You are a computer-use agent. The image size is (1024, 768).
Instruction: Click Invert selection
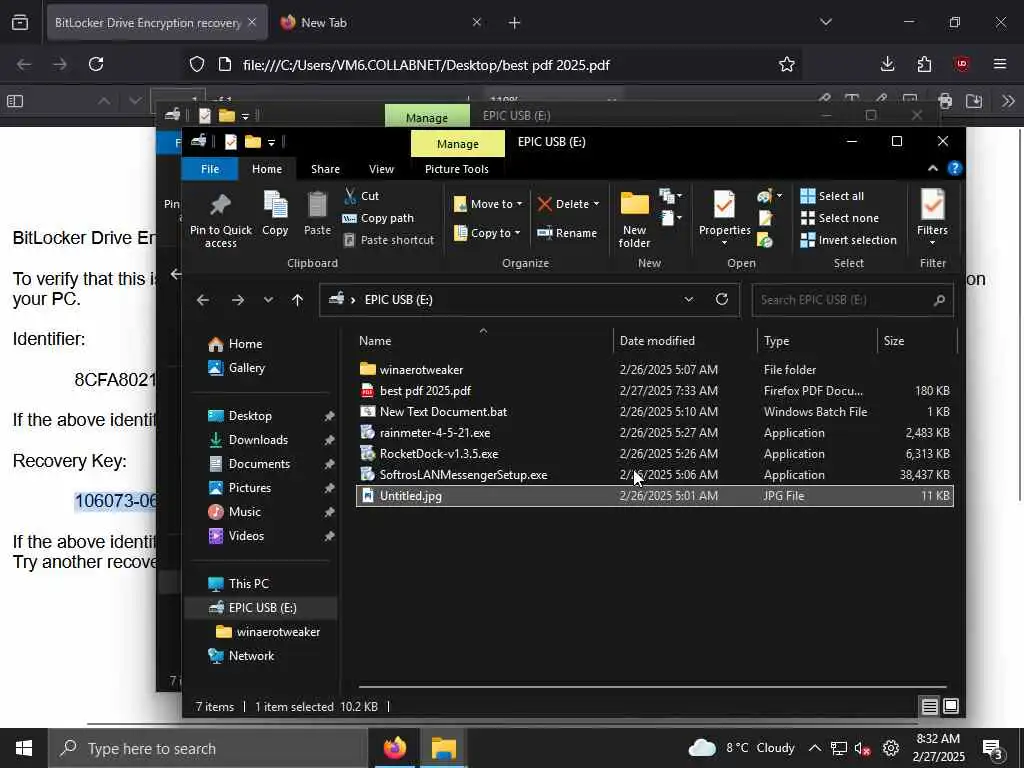point(849,240)
